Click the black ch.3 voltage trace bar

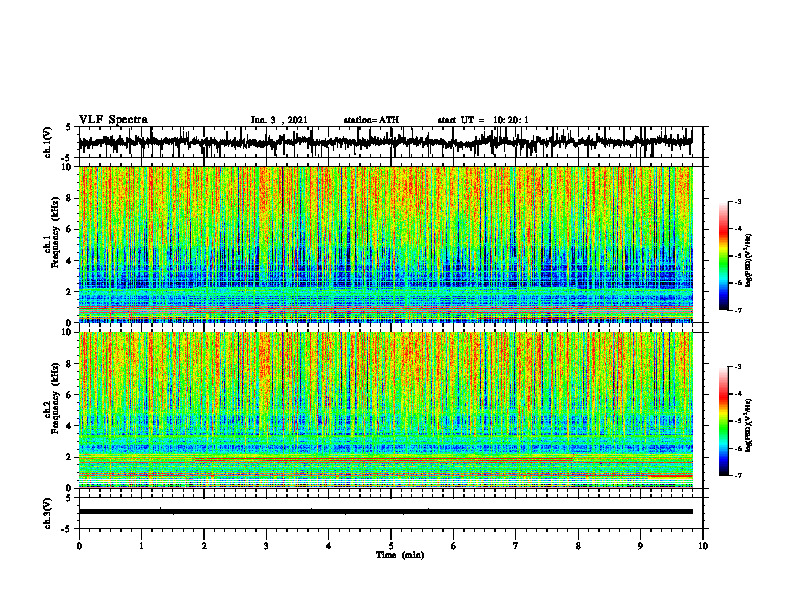pyautogui.click(x=385, y=512)
